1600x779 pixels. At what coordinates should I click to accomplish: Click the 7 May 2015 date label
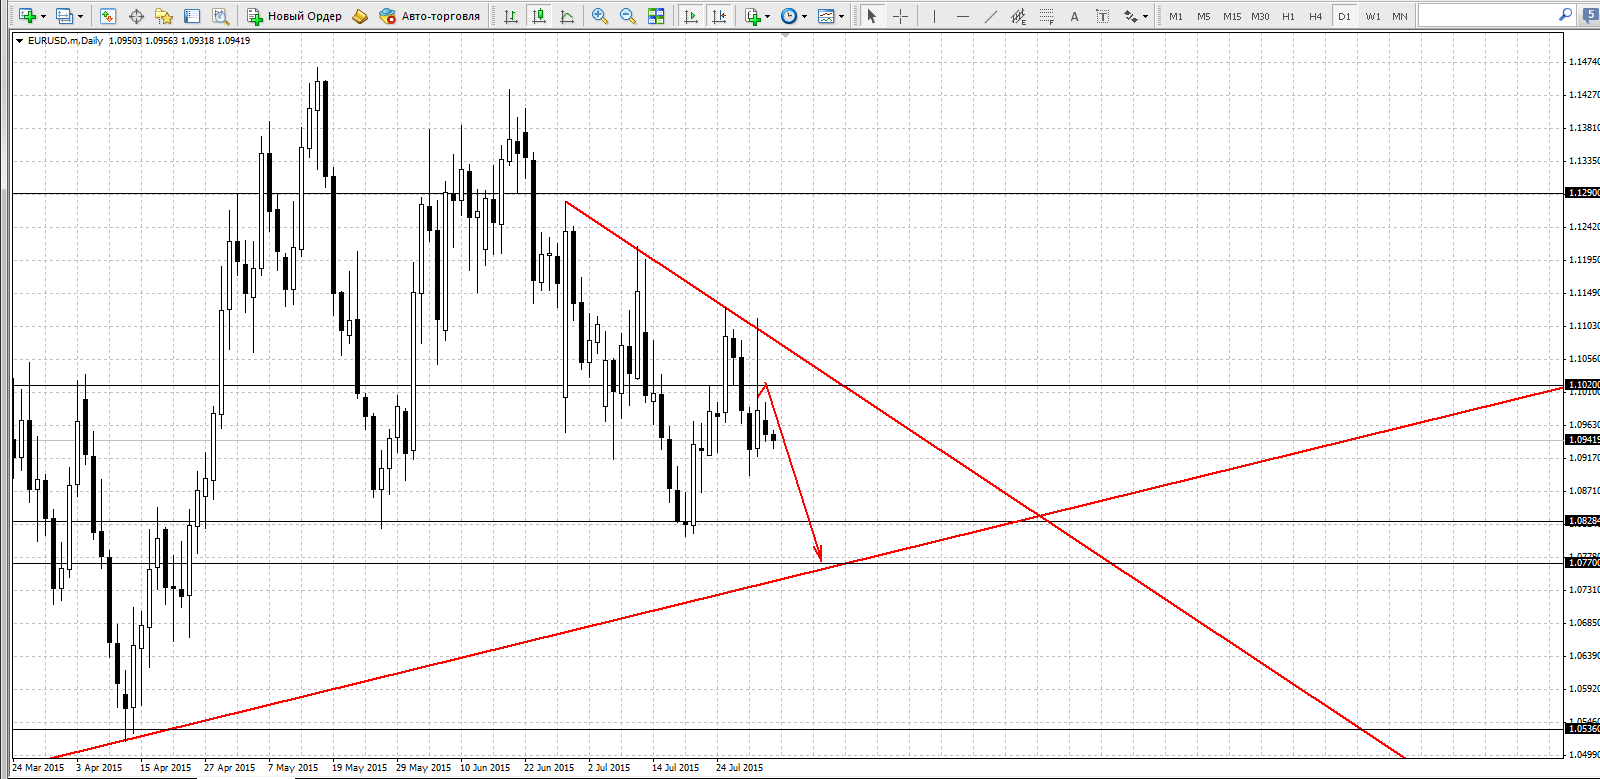(x=293, y=768)
